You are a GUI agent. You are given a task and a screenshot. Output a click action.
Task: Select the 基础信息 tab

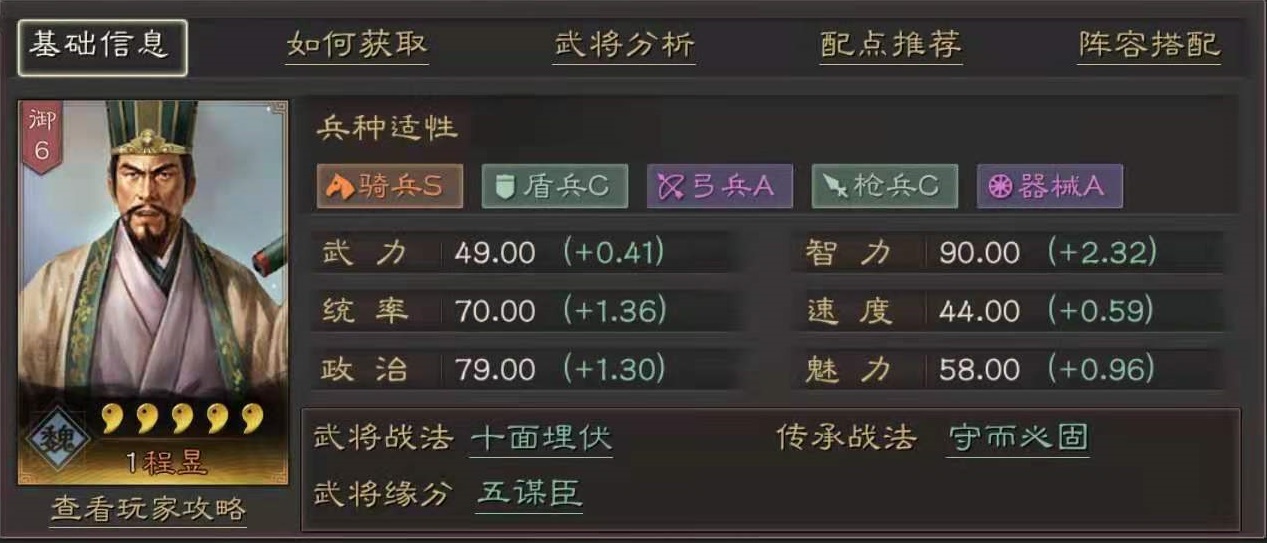pos(102,46)
